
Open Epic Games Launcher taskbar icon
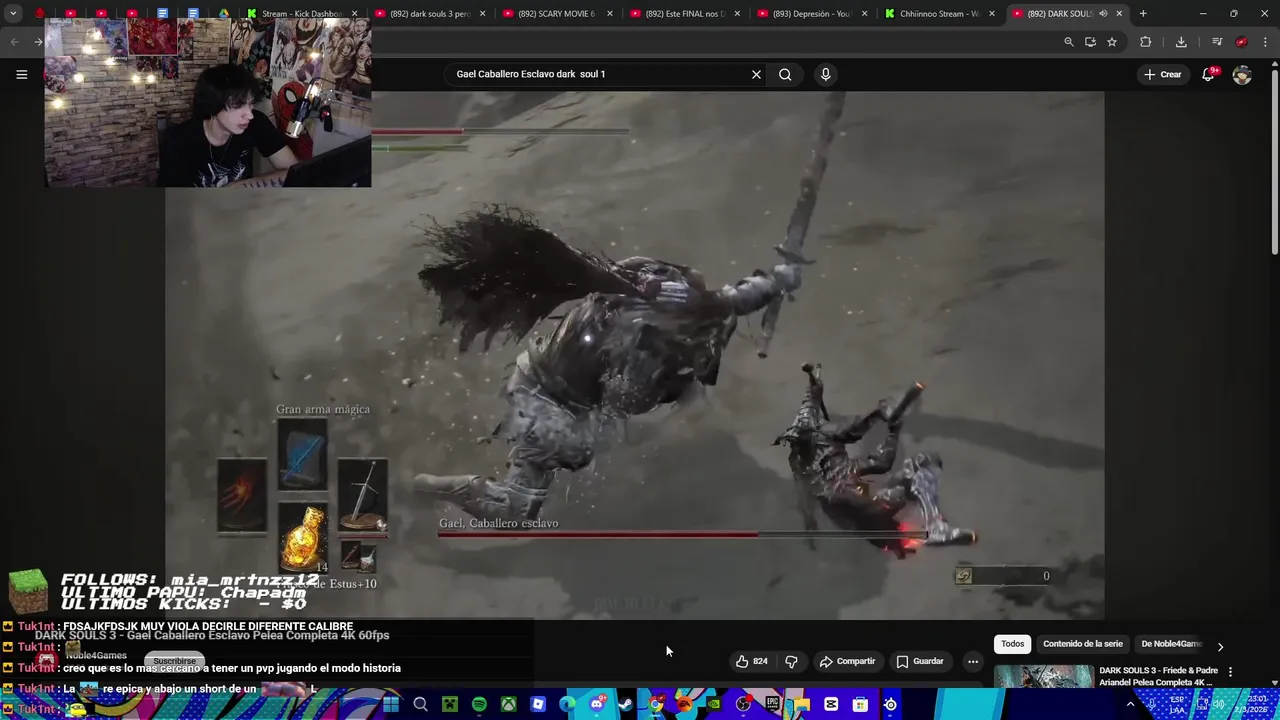pos(772,704)
